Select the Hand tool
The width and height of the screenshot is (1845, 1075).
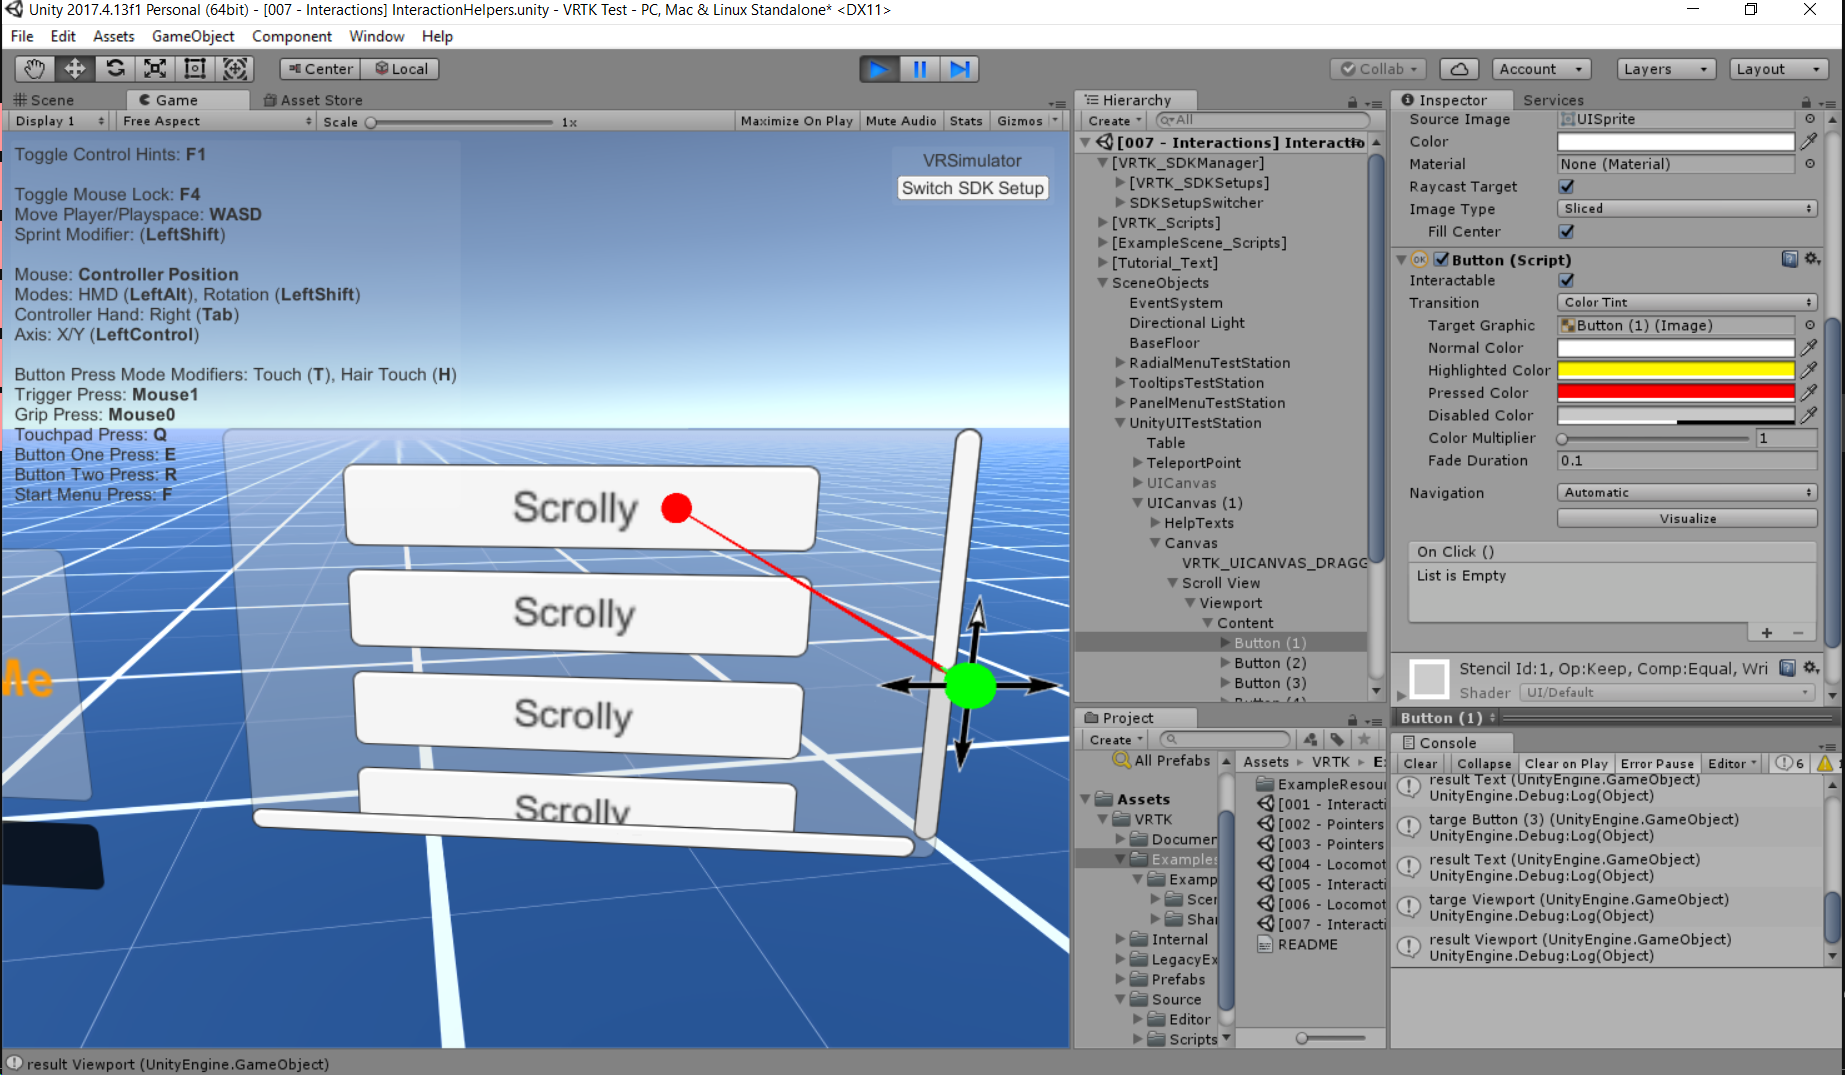[33, 68]
